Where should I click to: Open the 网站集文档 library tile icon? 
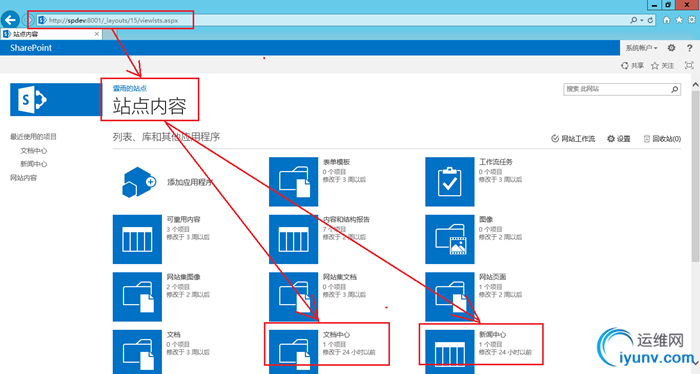coord(293,297)
